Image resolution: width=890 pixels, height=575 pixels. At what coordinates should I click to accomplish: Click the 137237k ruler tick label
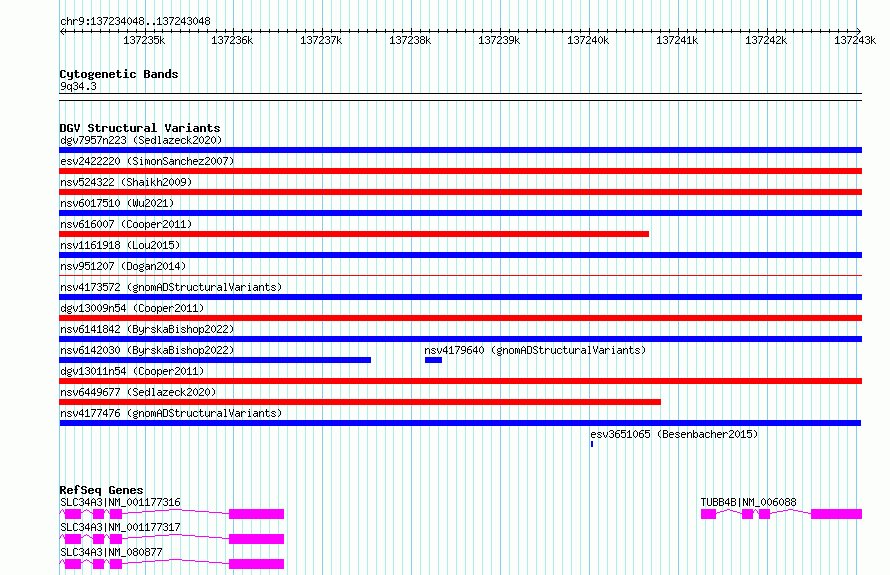coord(321,40)
